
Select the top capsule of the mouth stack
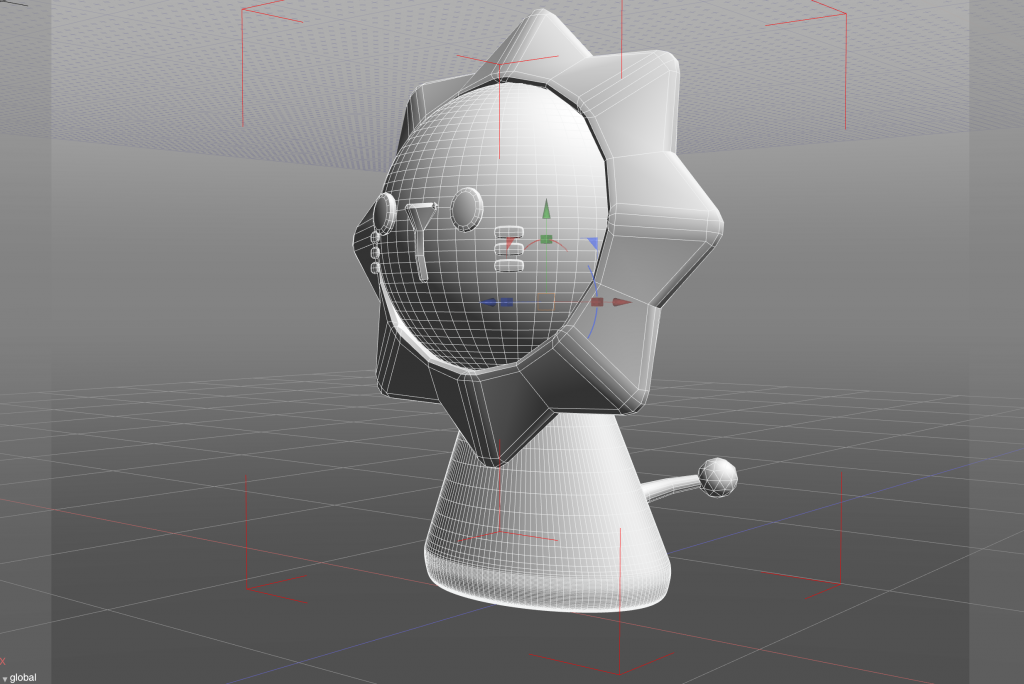point(510,231)
